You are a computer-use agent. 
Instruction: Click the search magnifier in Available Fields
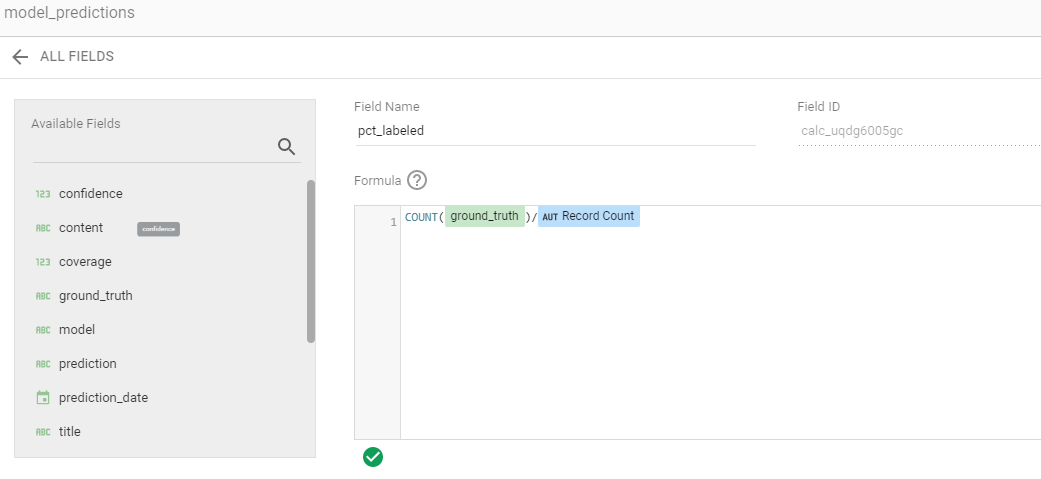pyautogui.click(x=286, y=147)
